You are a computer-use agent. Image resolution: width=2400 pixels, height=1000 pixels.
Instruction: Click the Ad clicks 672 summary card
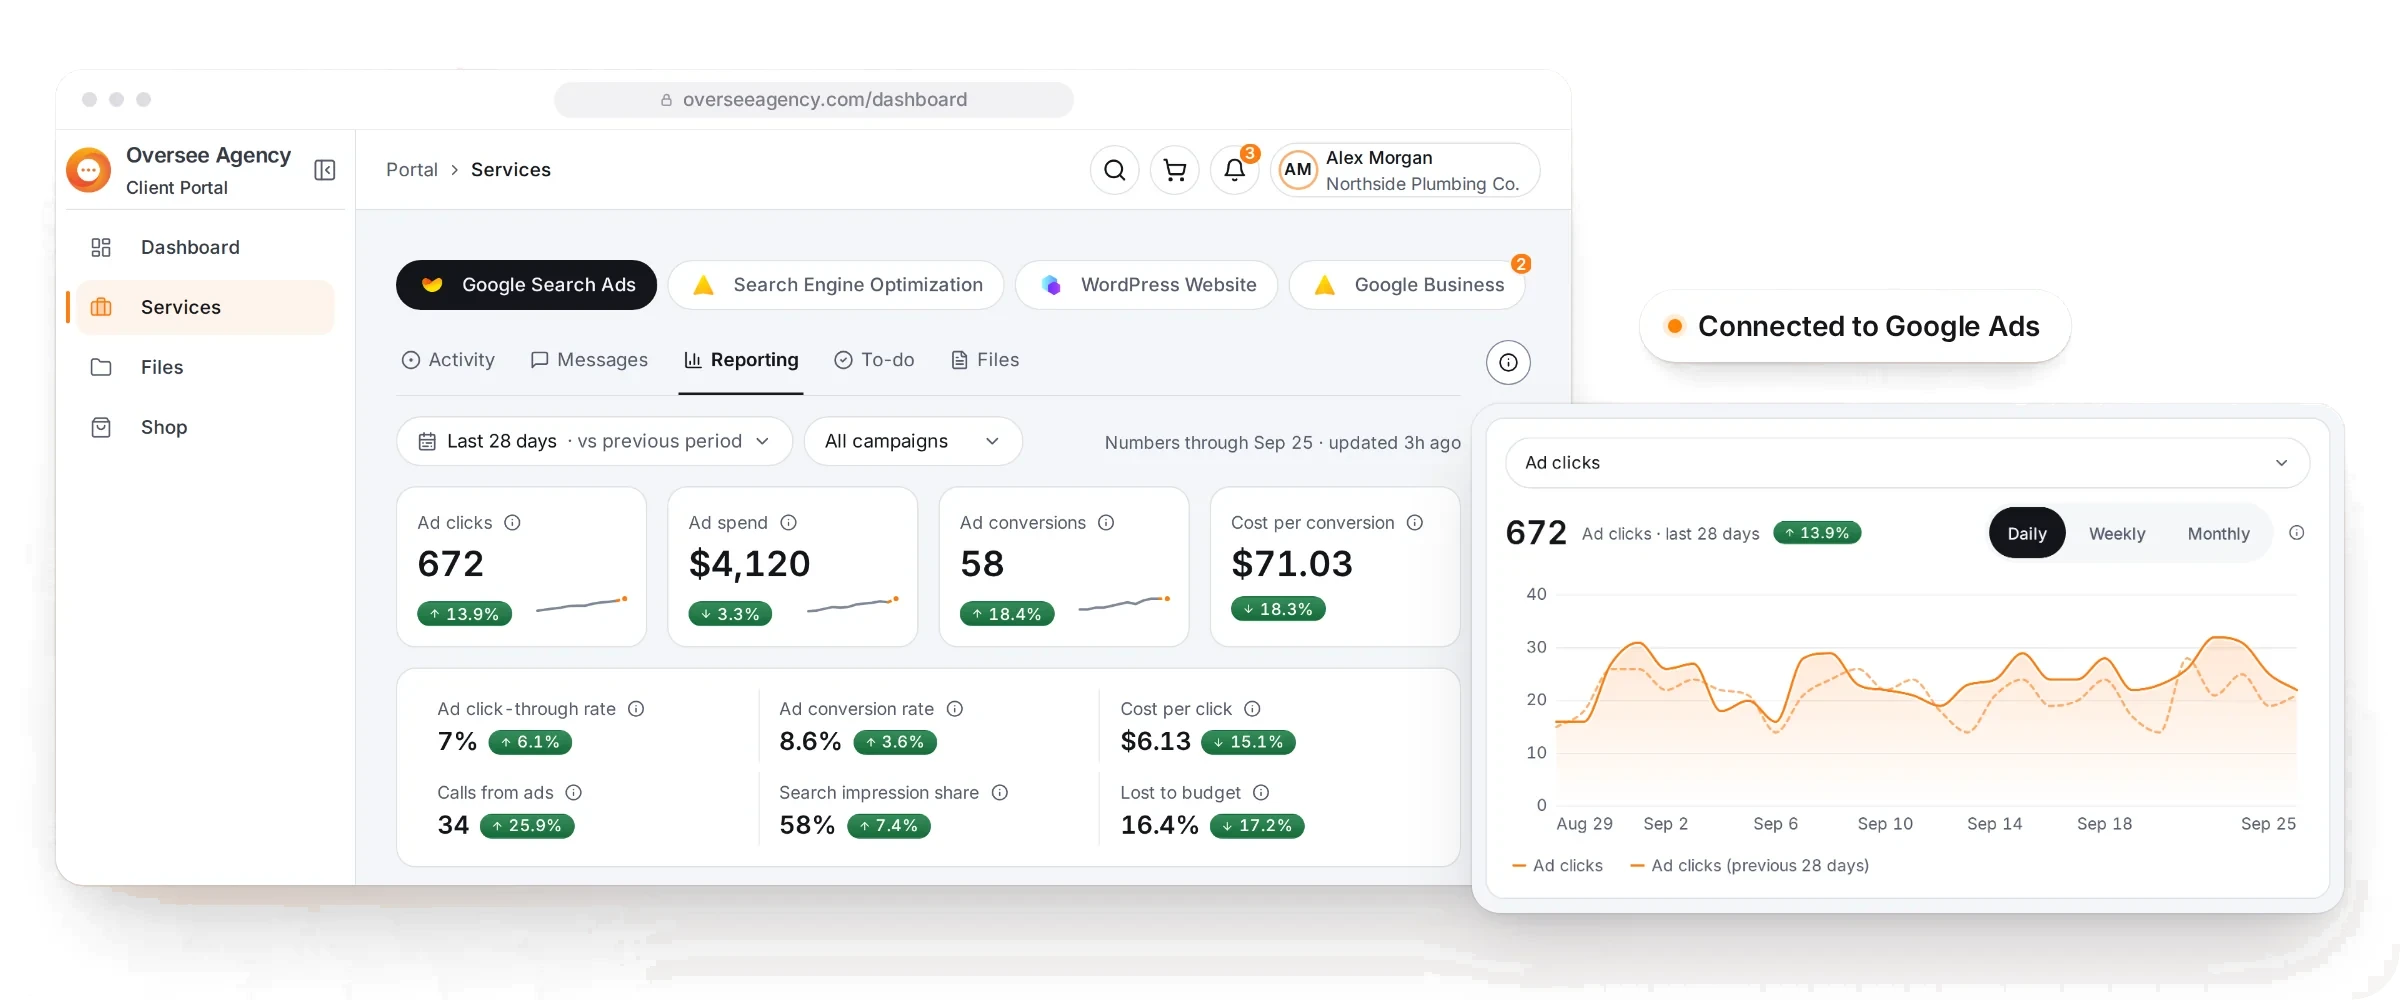click(522, 566)
